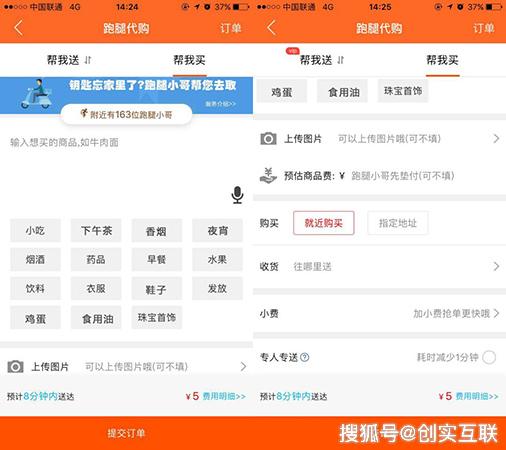The image size is (506, 450).
Task: Expand right screen 上传图片 chevron
Action: click(x=496, y=138)
